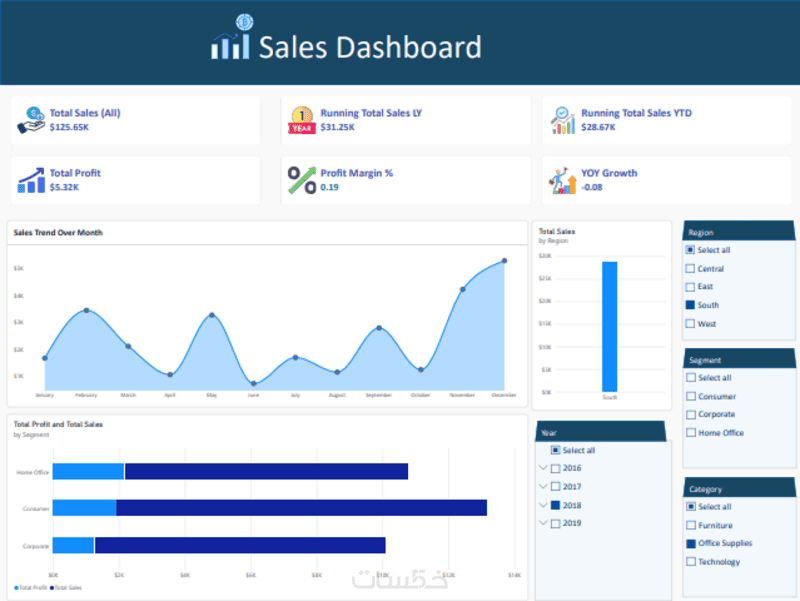This screenshot has width=800, height=601.
Task: Click the Total Sales hand-with-coins icon
Action: pos(32,120)
